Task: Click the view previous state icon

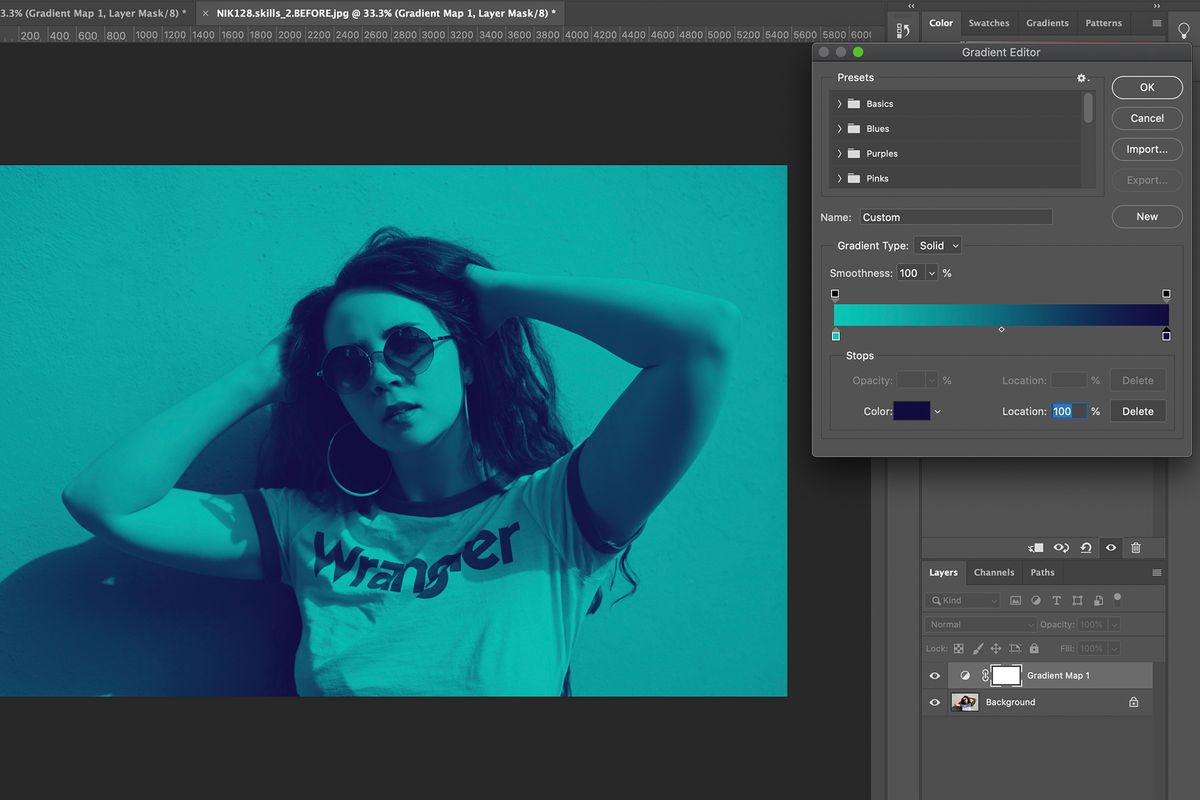Action: click(x=1062, y=548)
